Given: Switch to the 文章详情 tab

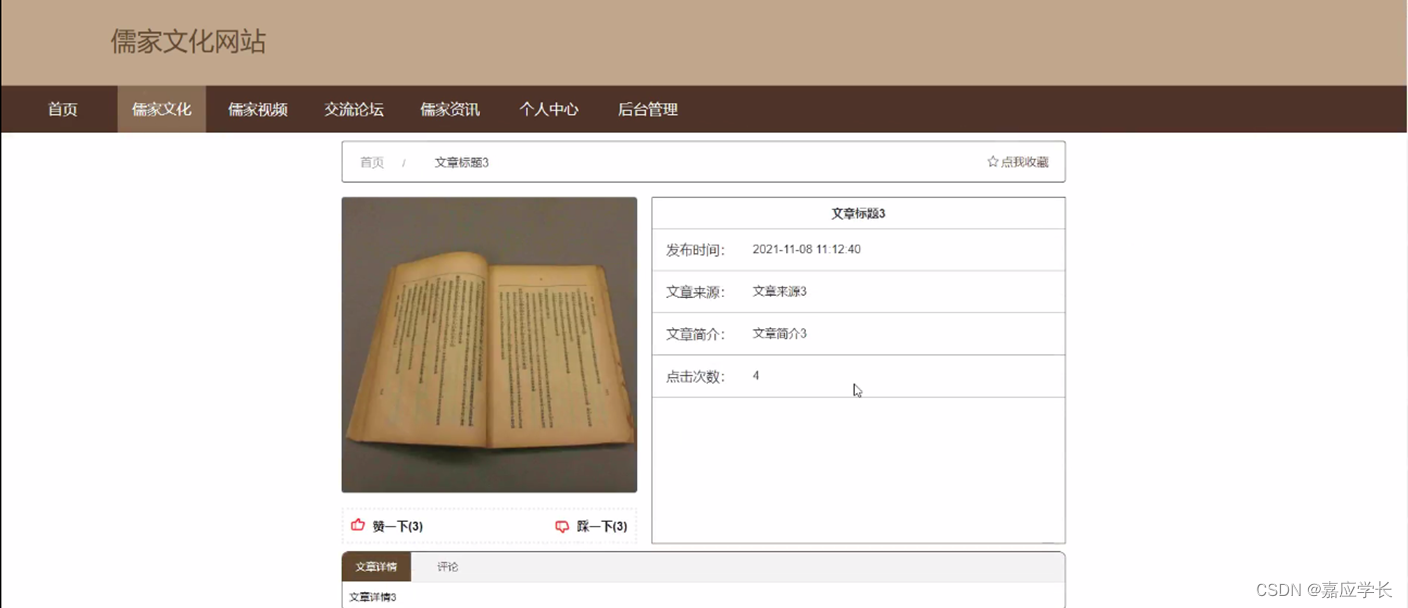Looking at the screenshot, I should (x=376, y=567).
